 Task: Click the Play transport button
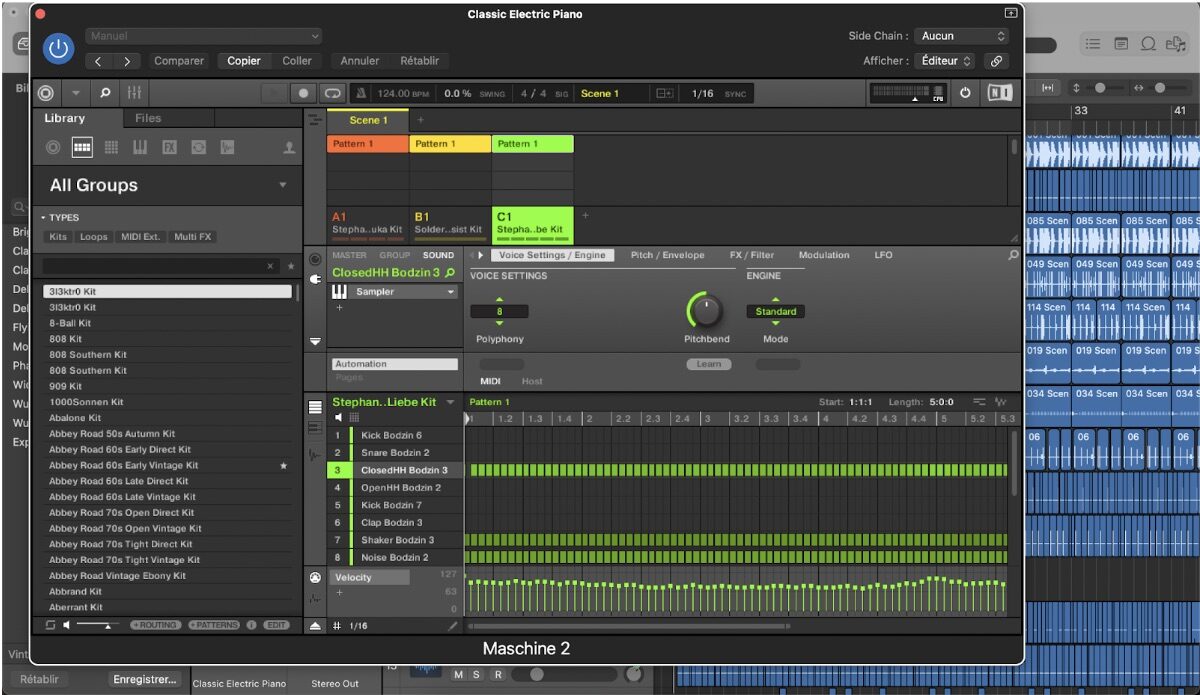point(272,93)
